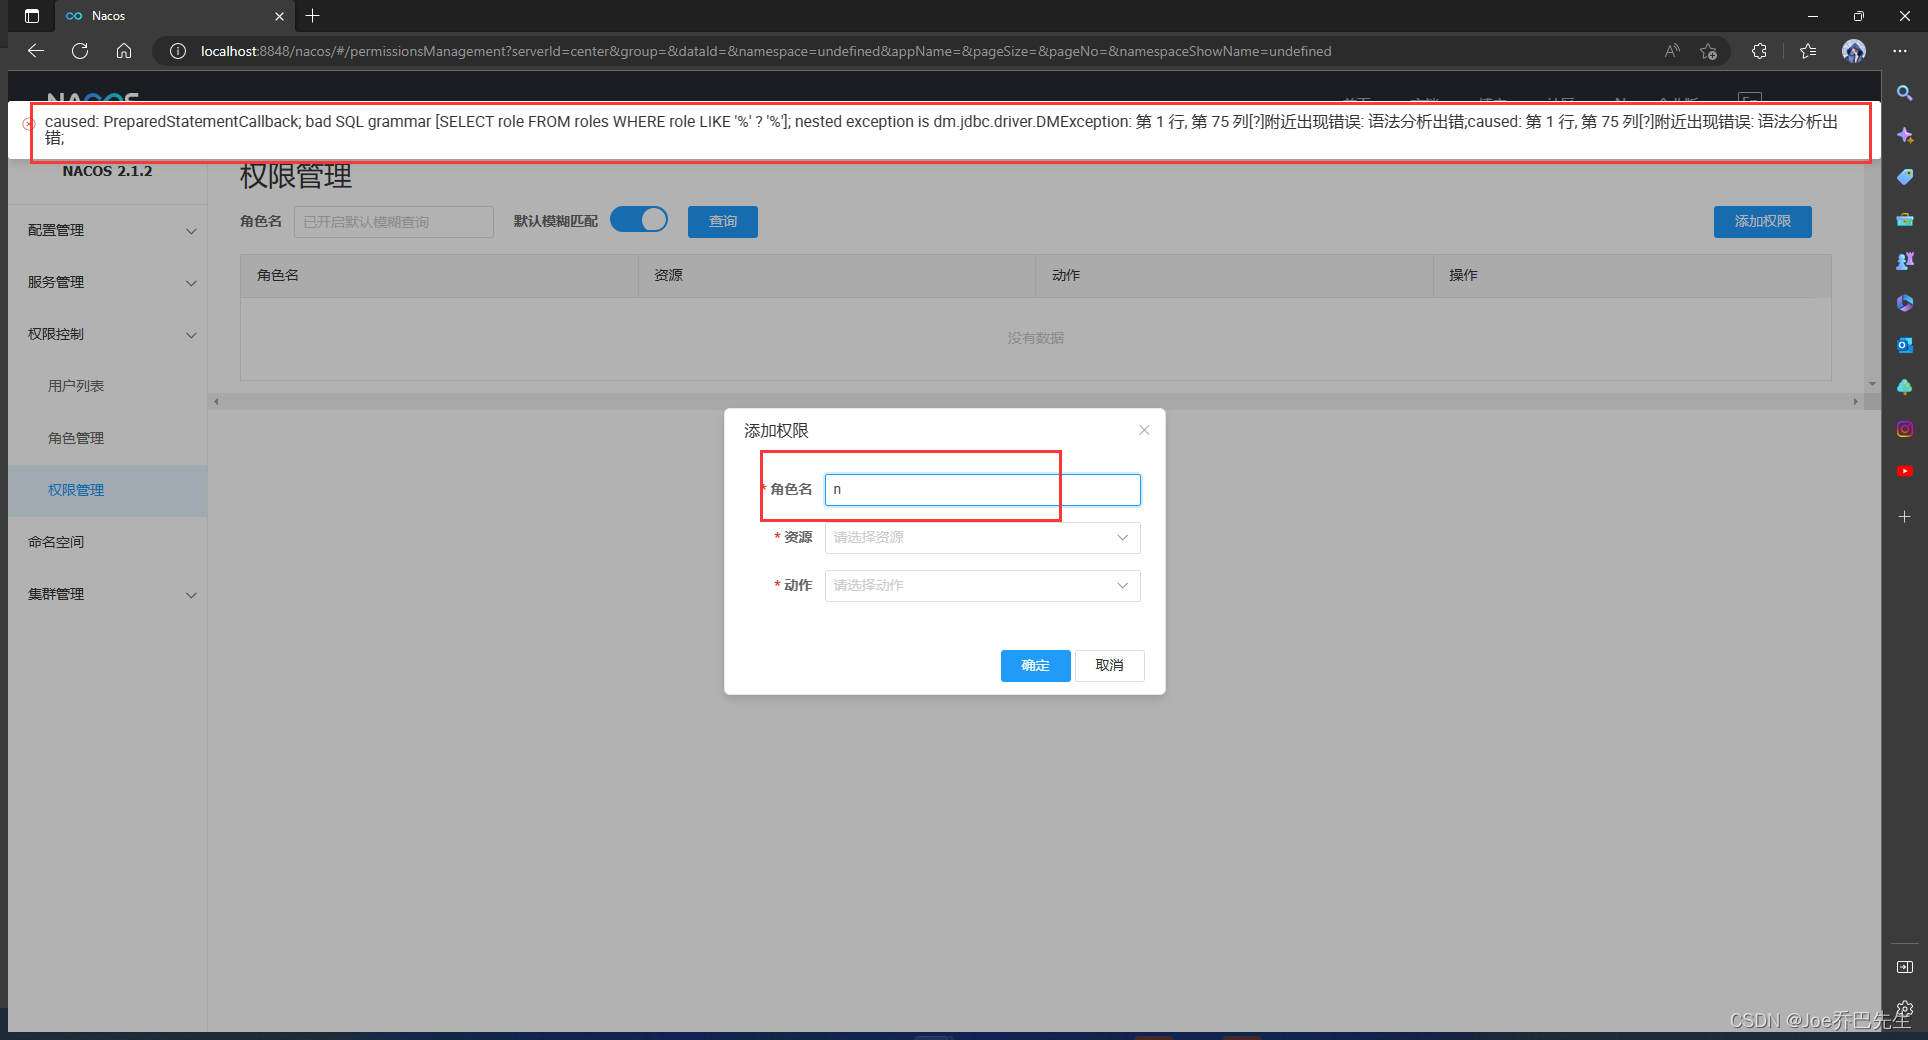
Task: Open green tree icon in sidebar
Action: tap(1905, 387)
